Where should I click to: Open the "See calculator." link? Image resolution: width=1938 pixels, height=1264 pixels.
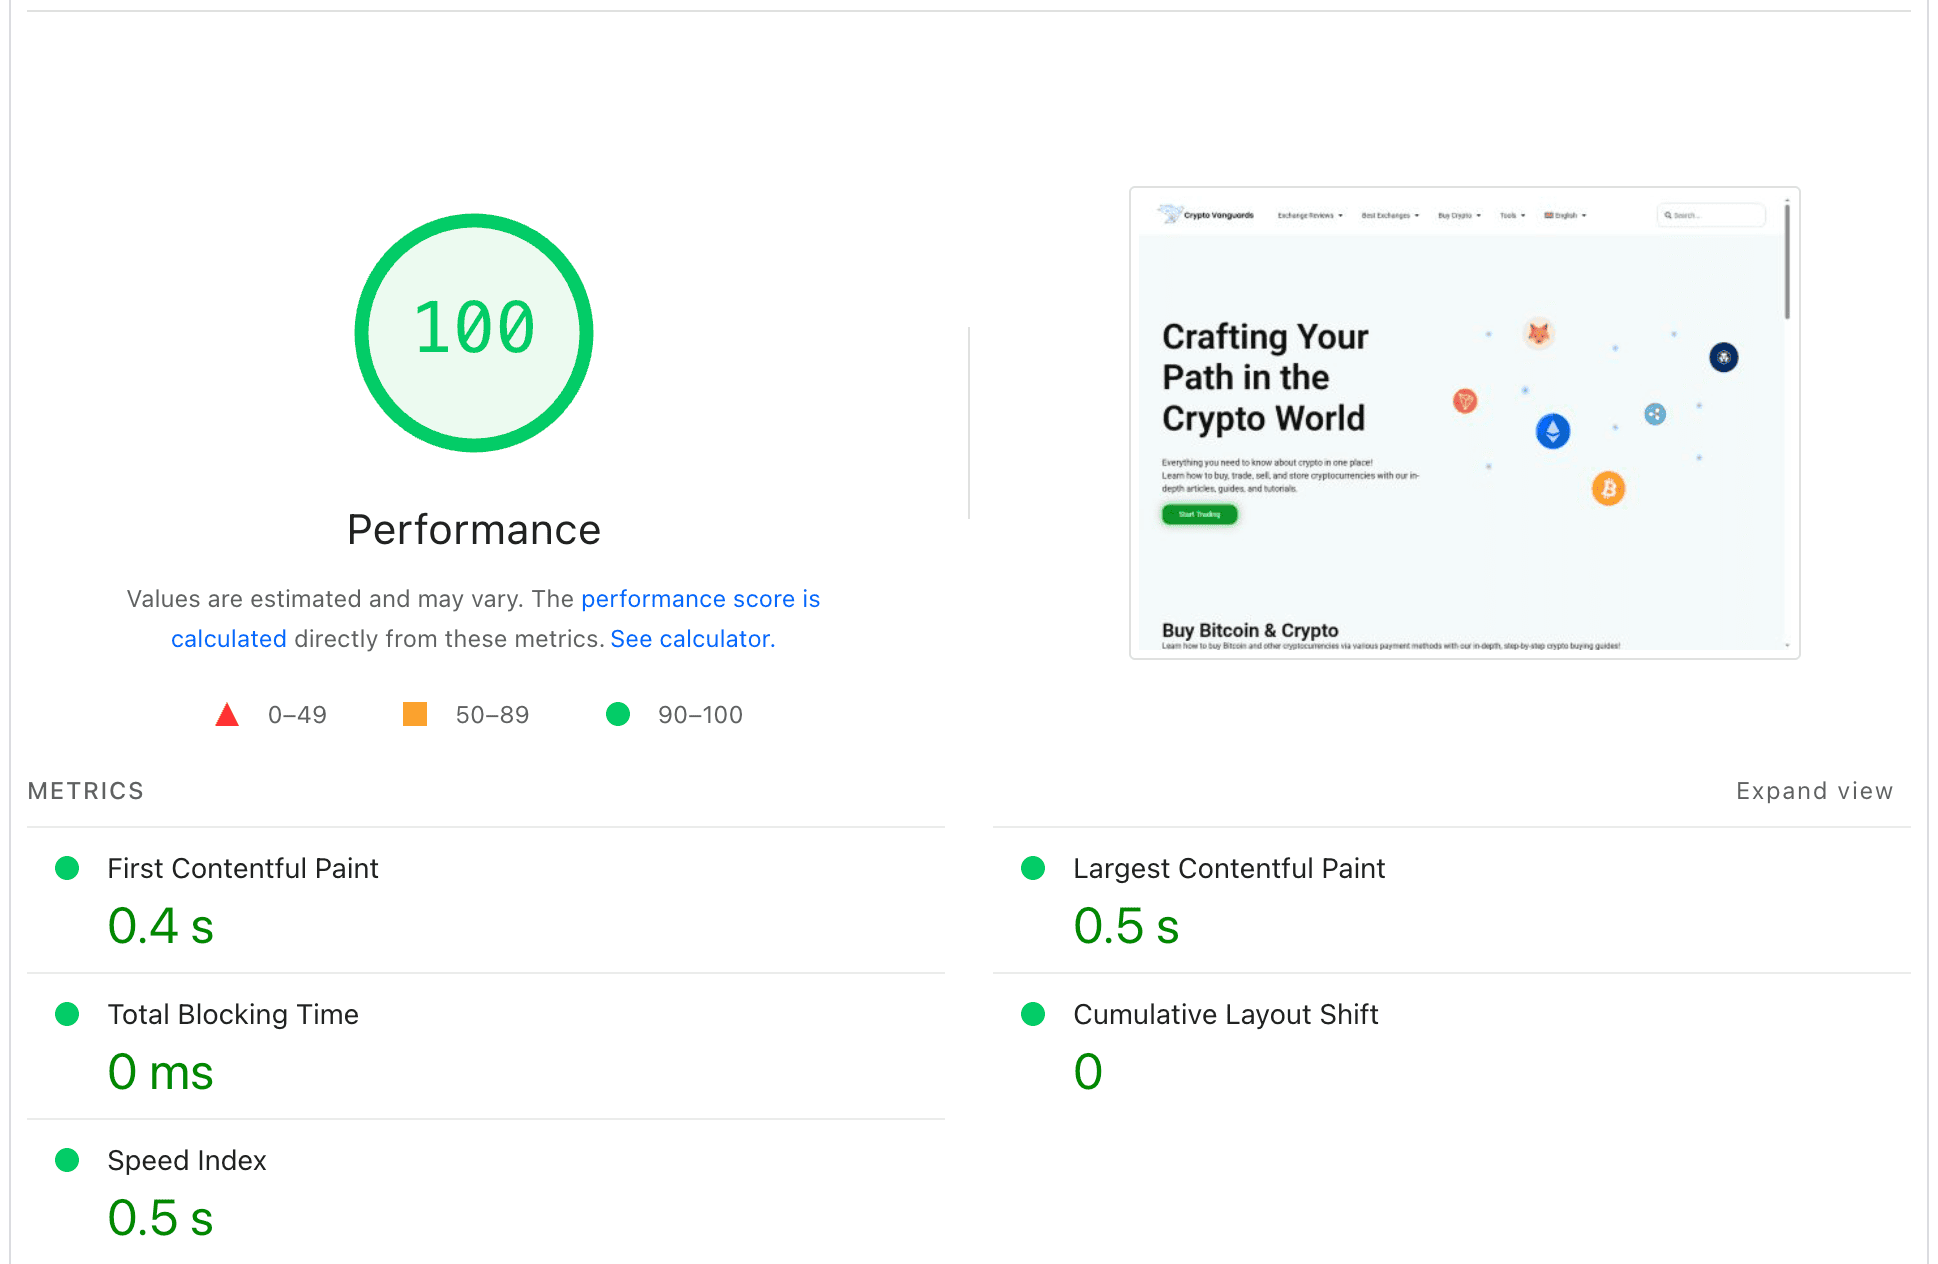click(x=692, y=639)
